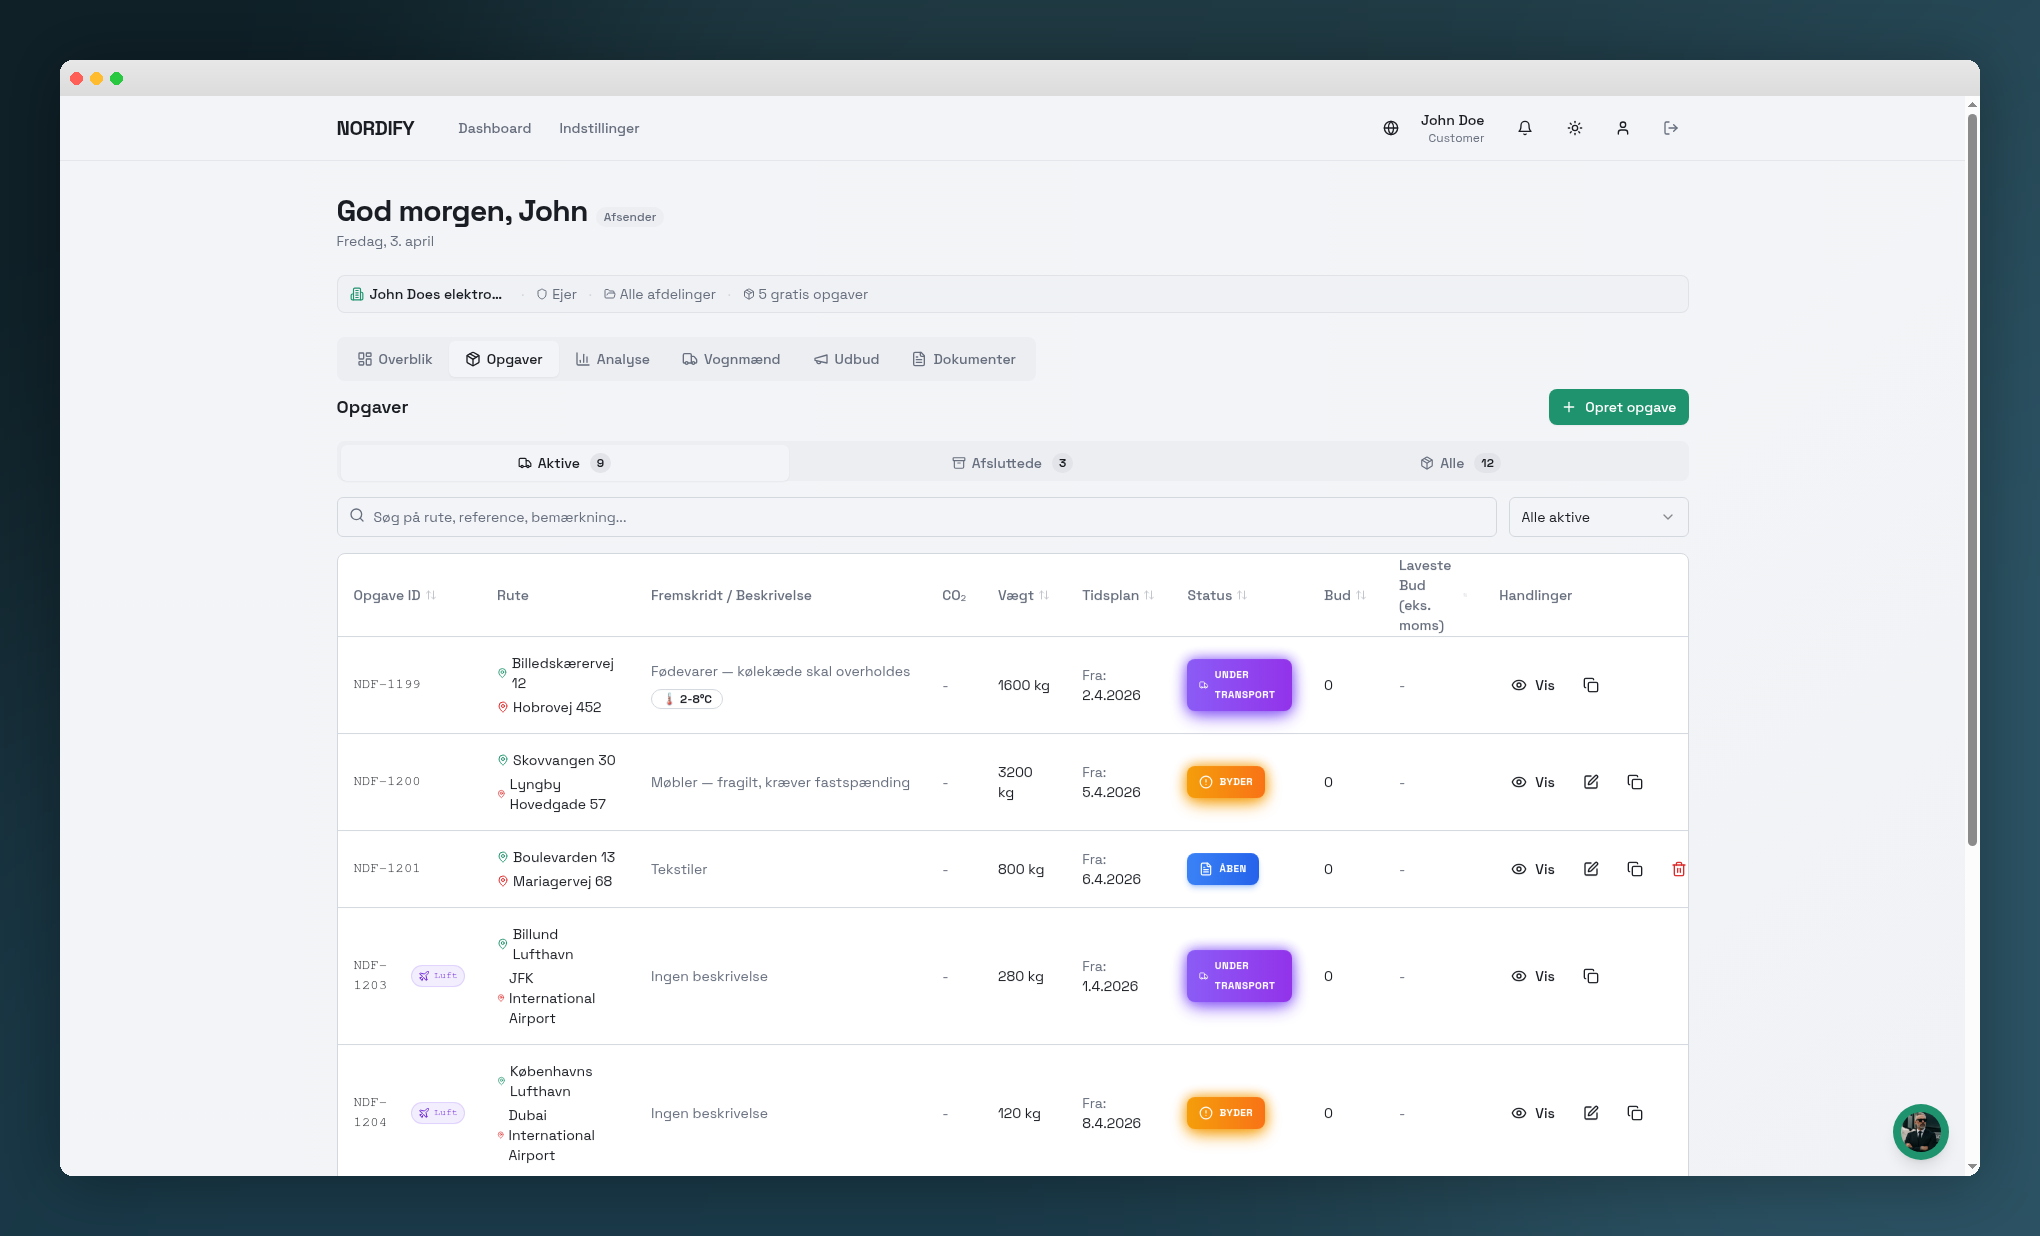Switch to Dokumenter tab
This screenshot has width=2040, height=1236.
click(964, 359)
